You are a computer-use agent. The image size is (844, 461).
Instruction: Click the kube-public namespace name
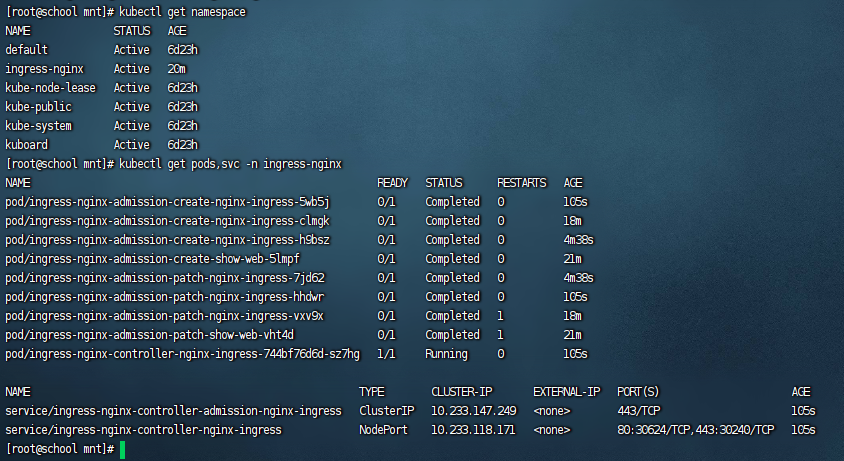pyautogui.click(x=38, y=107)
